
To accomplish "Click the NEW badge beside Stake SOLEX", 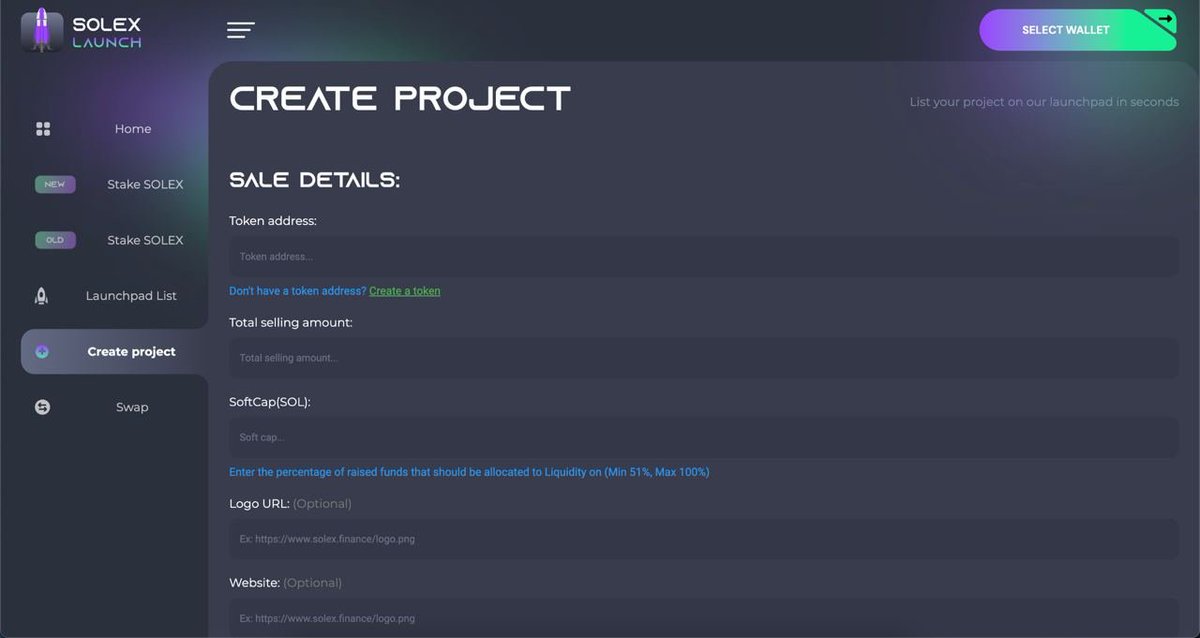I will tap(55, 184).
